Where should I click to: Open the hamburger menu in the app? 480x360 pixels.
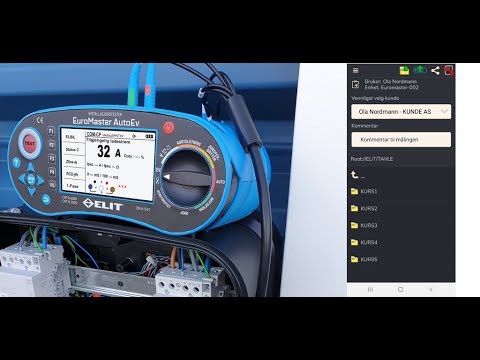point(356,70)
